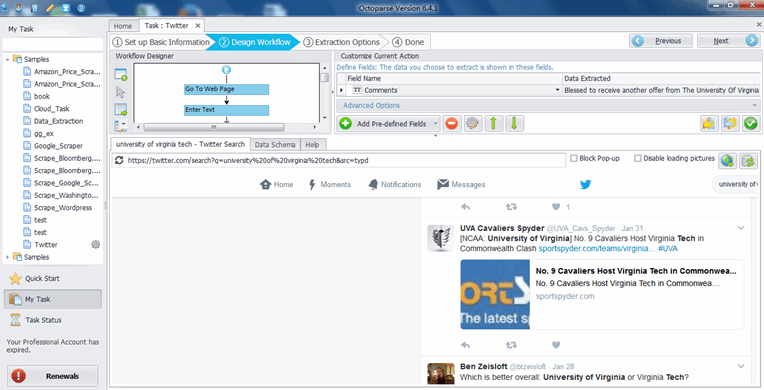764x390 pixels.
Task: Click the red delete field icon
Action: (452, 124)
